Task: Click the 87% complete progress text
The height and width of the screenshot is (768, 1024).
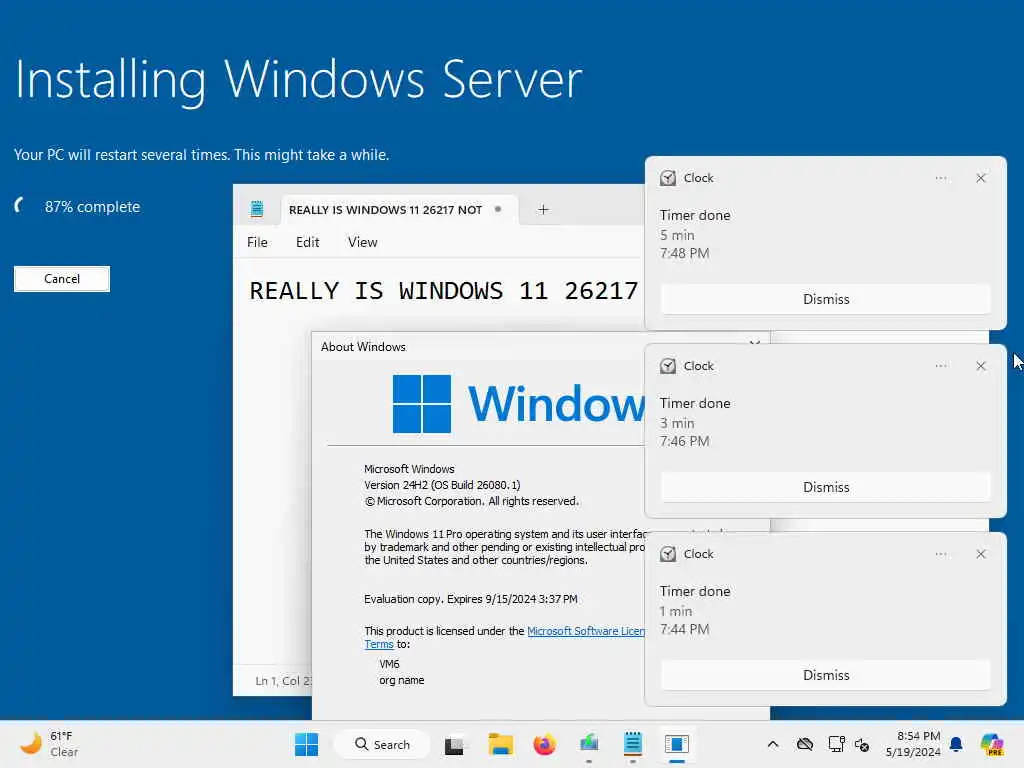Action: click(92, 207)
